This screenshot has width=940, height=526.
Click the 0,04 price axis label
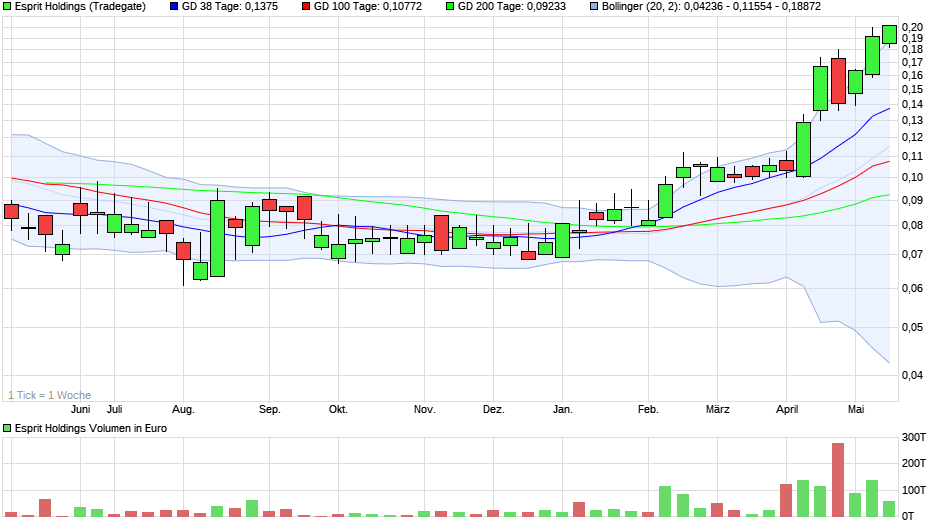tap(912, 375)
